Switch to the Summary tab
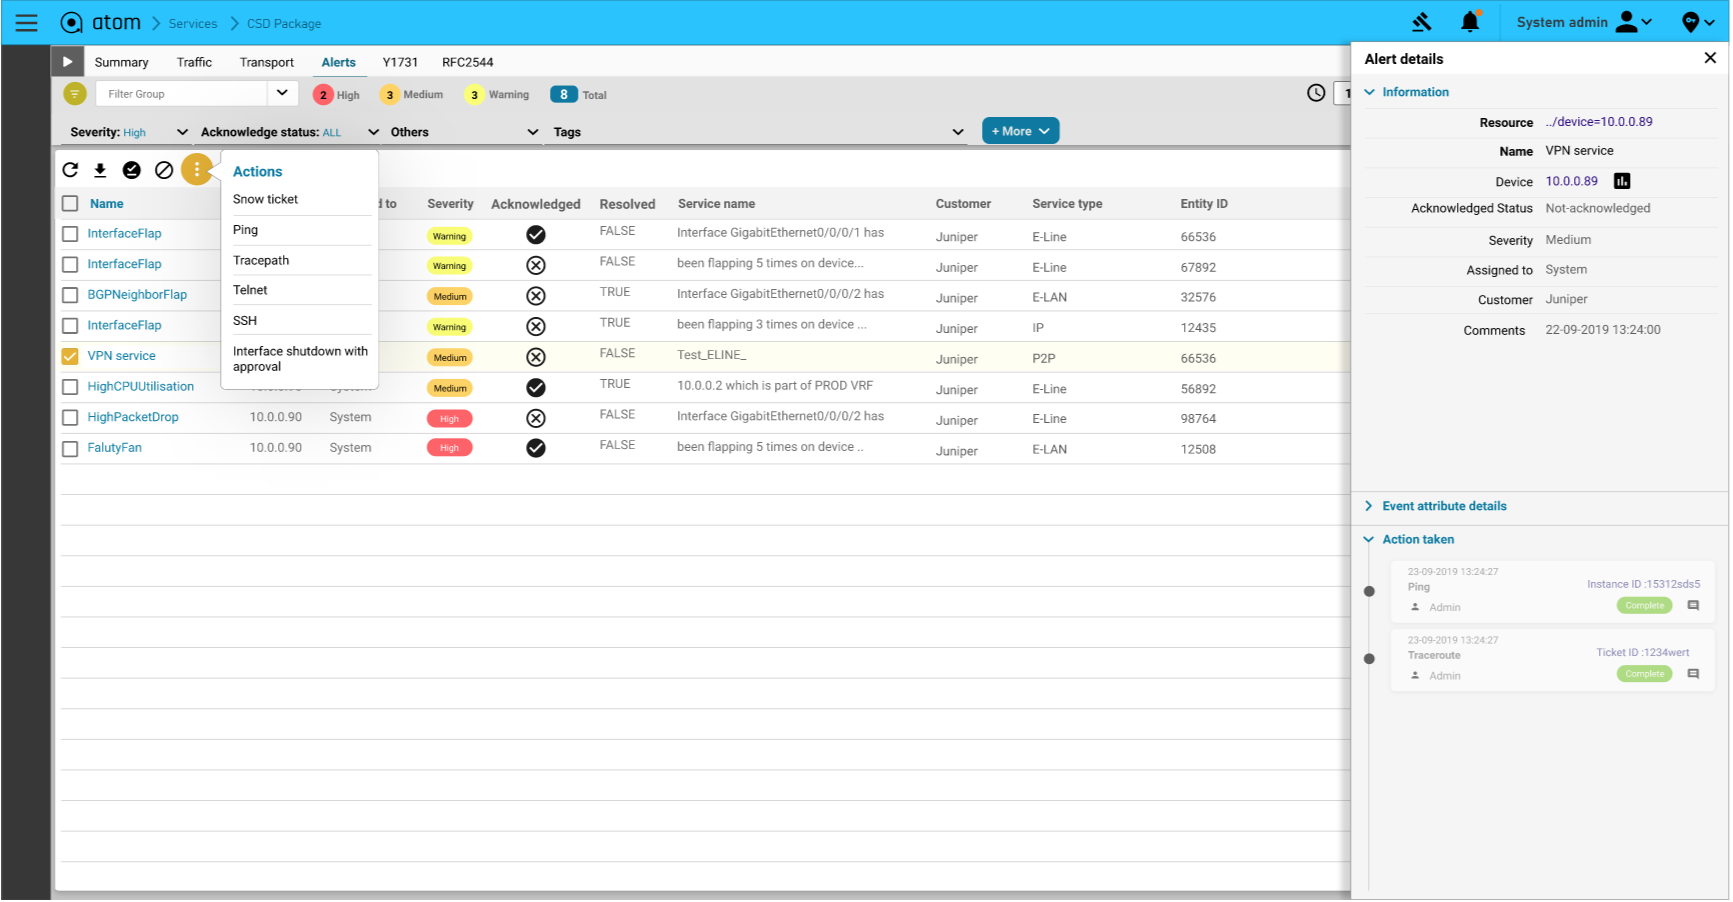 (121, 62)
